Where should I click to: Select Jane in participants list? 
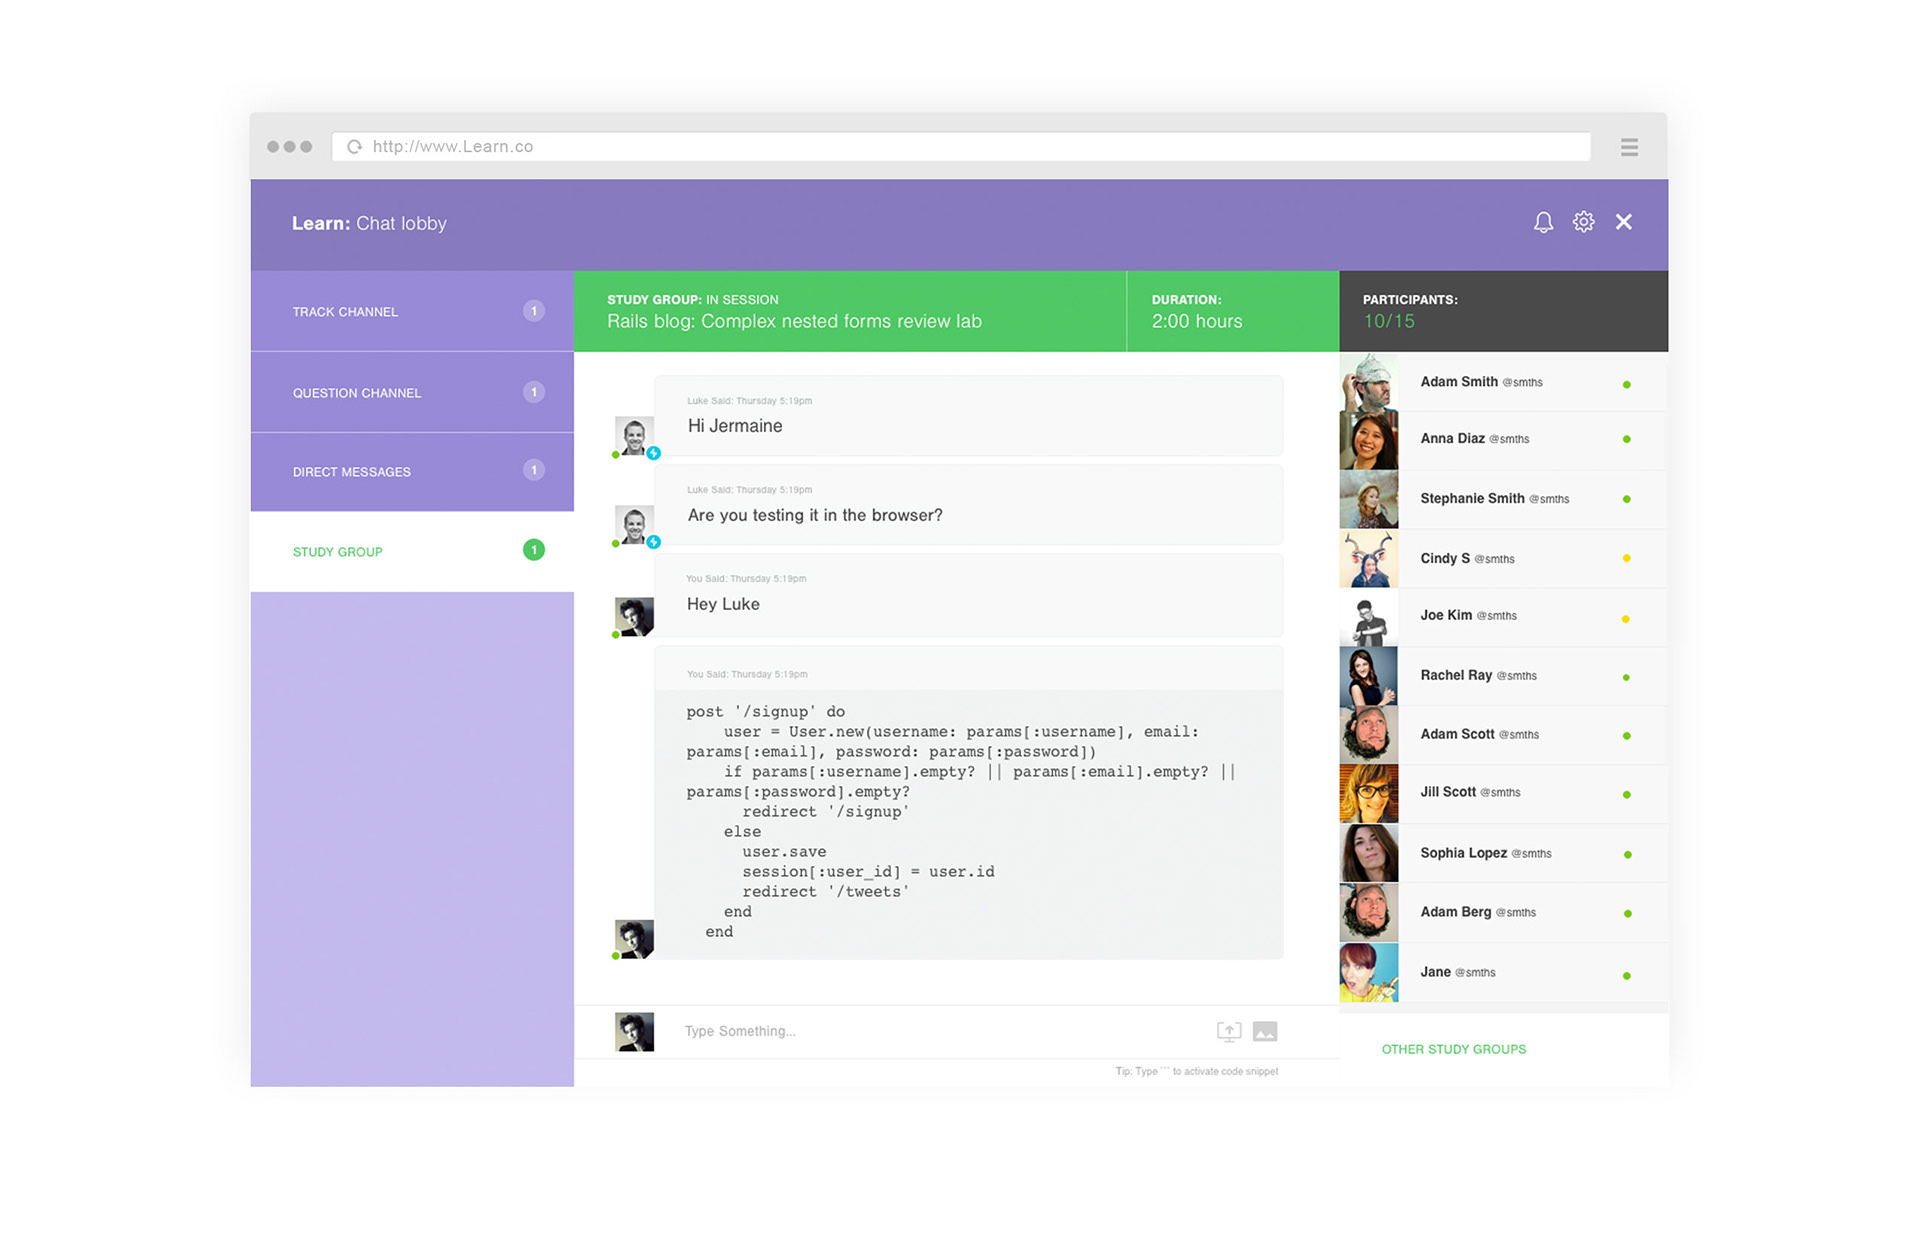1503,972
